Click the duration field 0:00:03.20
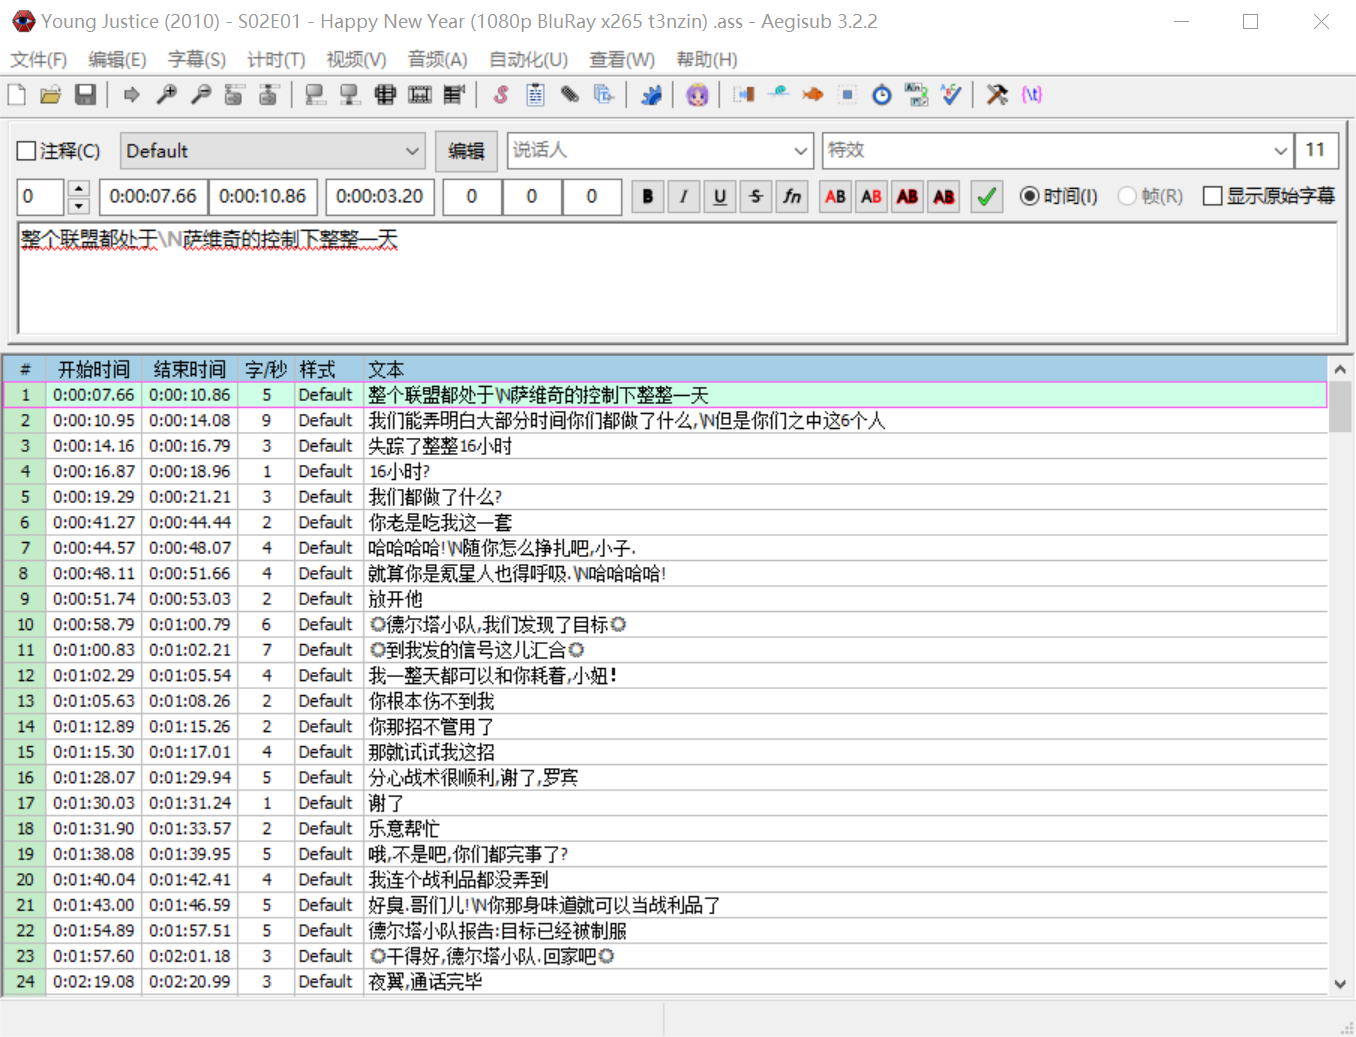 point(379,197)
